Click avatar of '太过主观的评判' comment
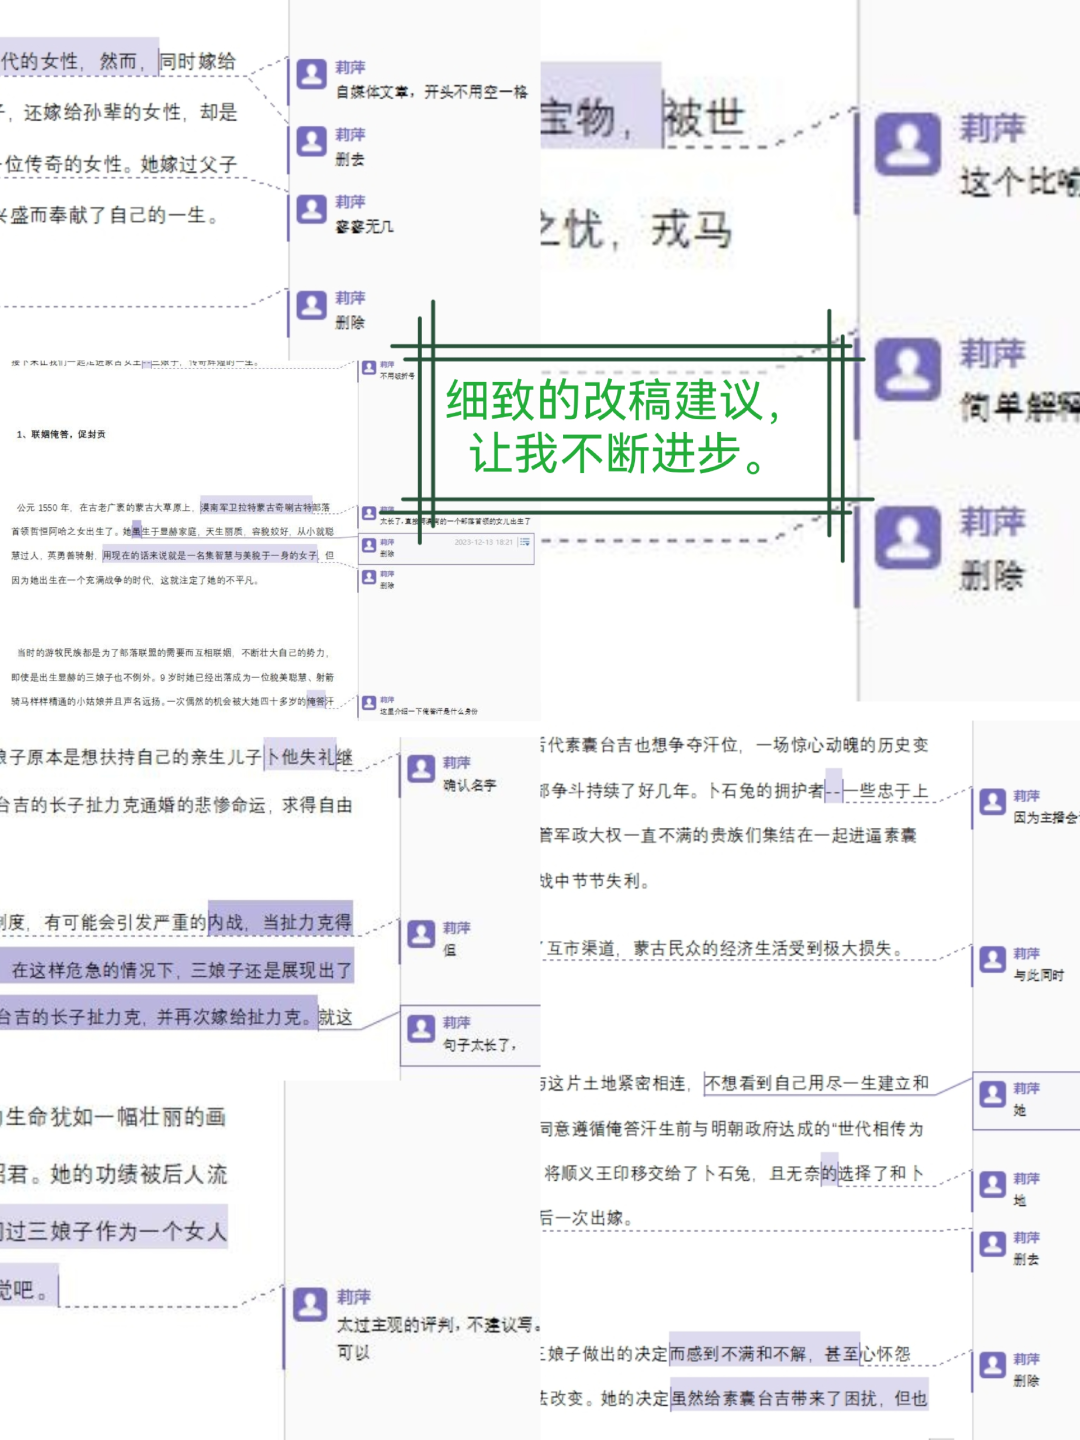 coord(310,1304)
